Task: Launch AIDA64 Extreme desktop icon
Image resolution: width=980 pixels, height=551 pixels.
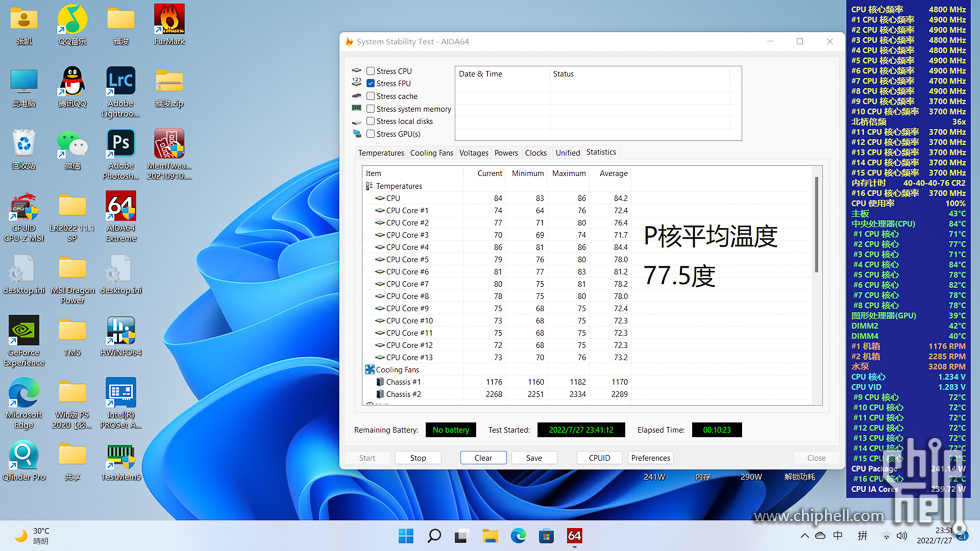Action: pos(121,216)
